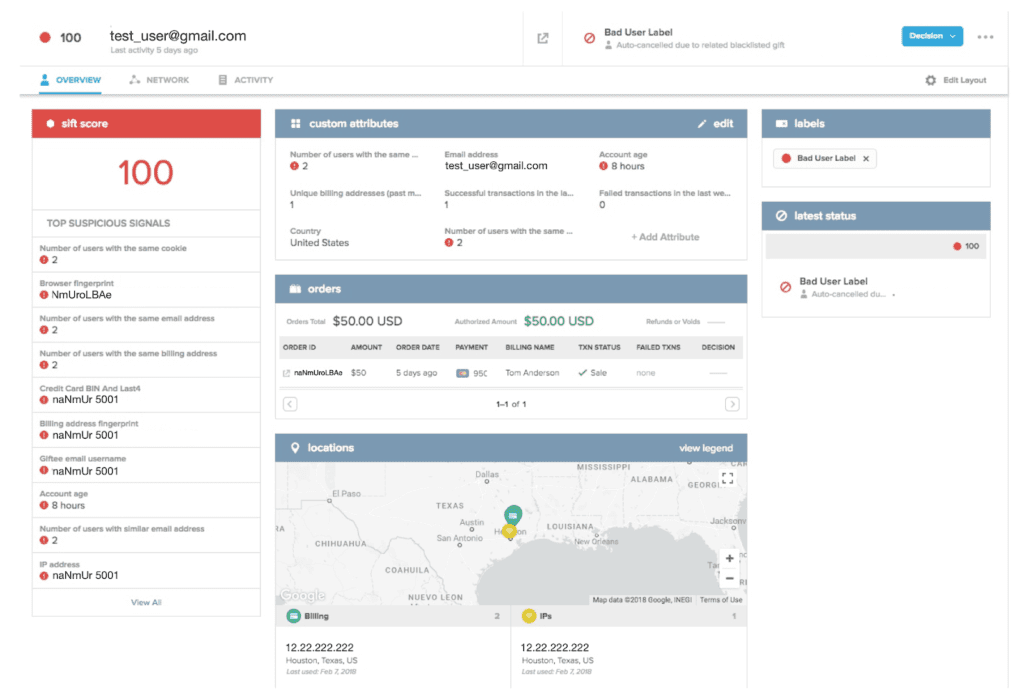
Task: Click the TXN STATUS column header
Action: 599,347
